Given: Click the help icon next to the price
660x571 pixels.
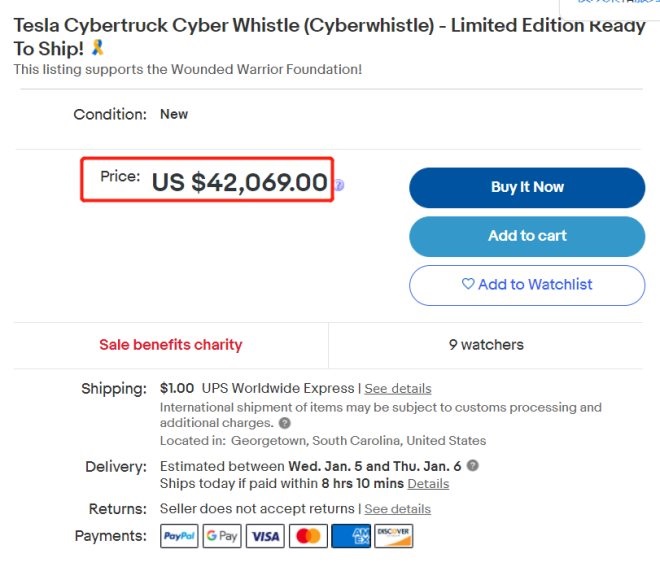Looking at the screenshot, I should 340,185.
